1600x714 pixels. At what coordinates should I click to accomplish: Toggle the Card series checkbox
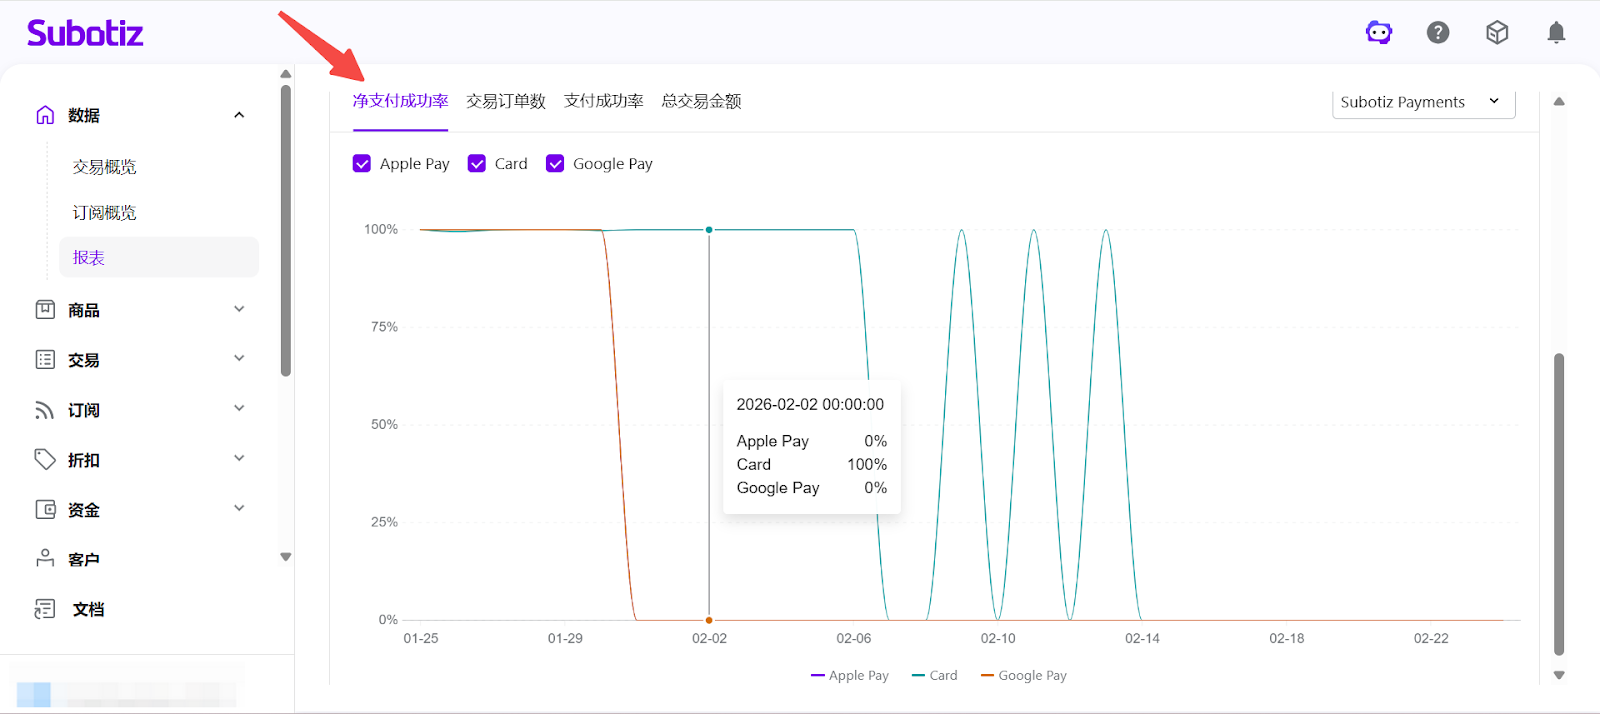click(x=477, y=164)
